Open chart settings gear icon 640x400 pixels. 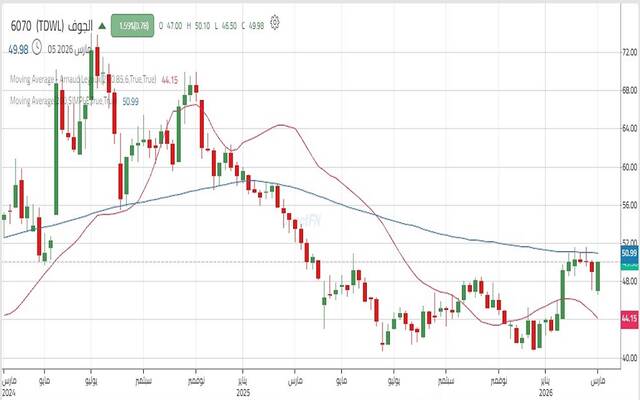(x=276, y=21)
